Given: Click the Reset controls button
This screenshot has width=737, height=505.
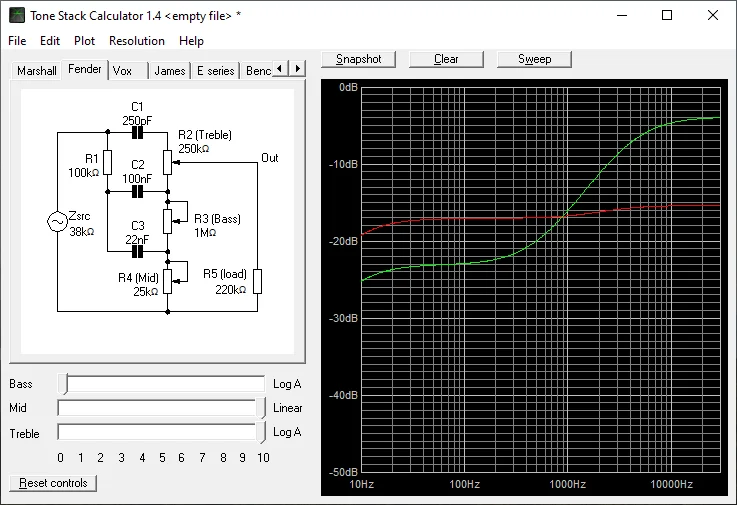Looking at the screenshot, I should (53, 483).
